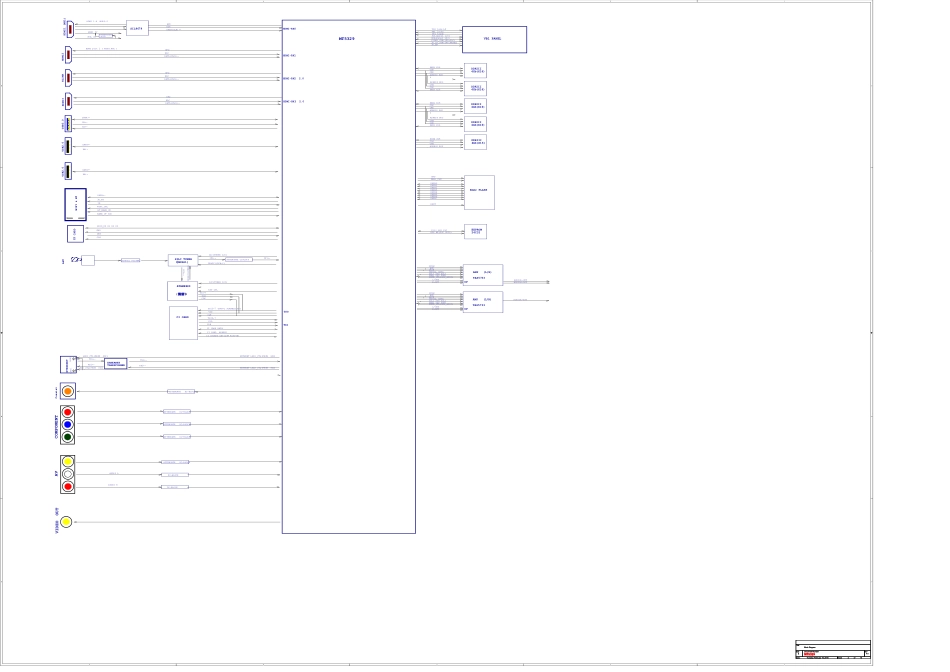This screenshot has height=672, width=950.
Task: Click the title block in bottom-right corner
Action: pyautogui.click(x=832, y=650)
